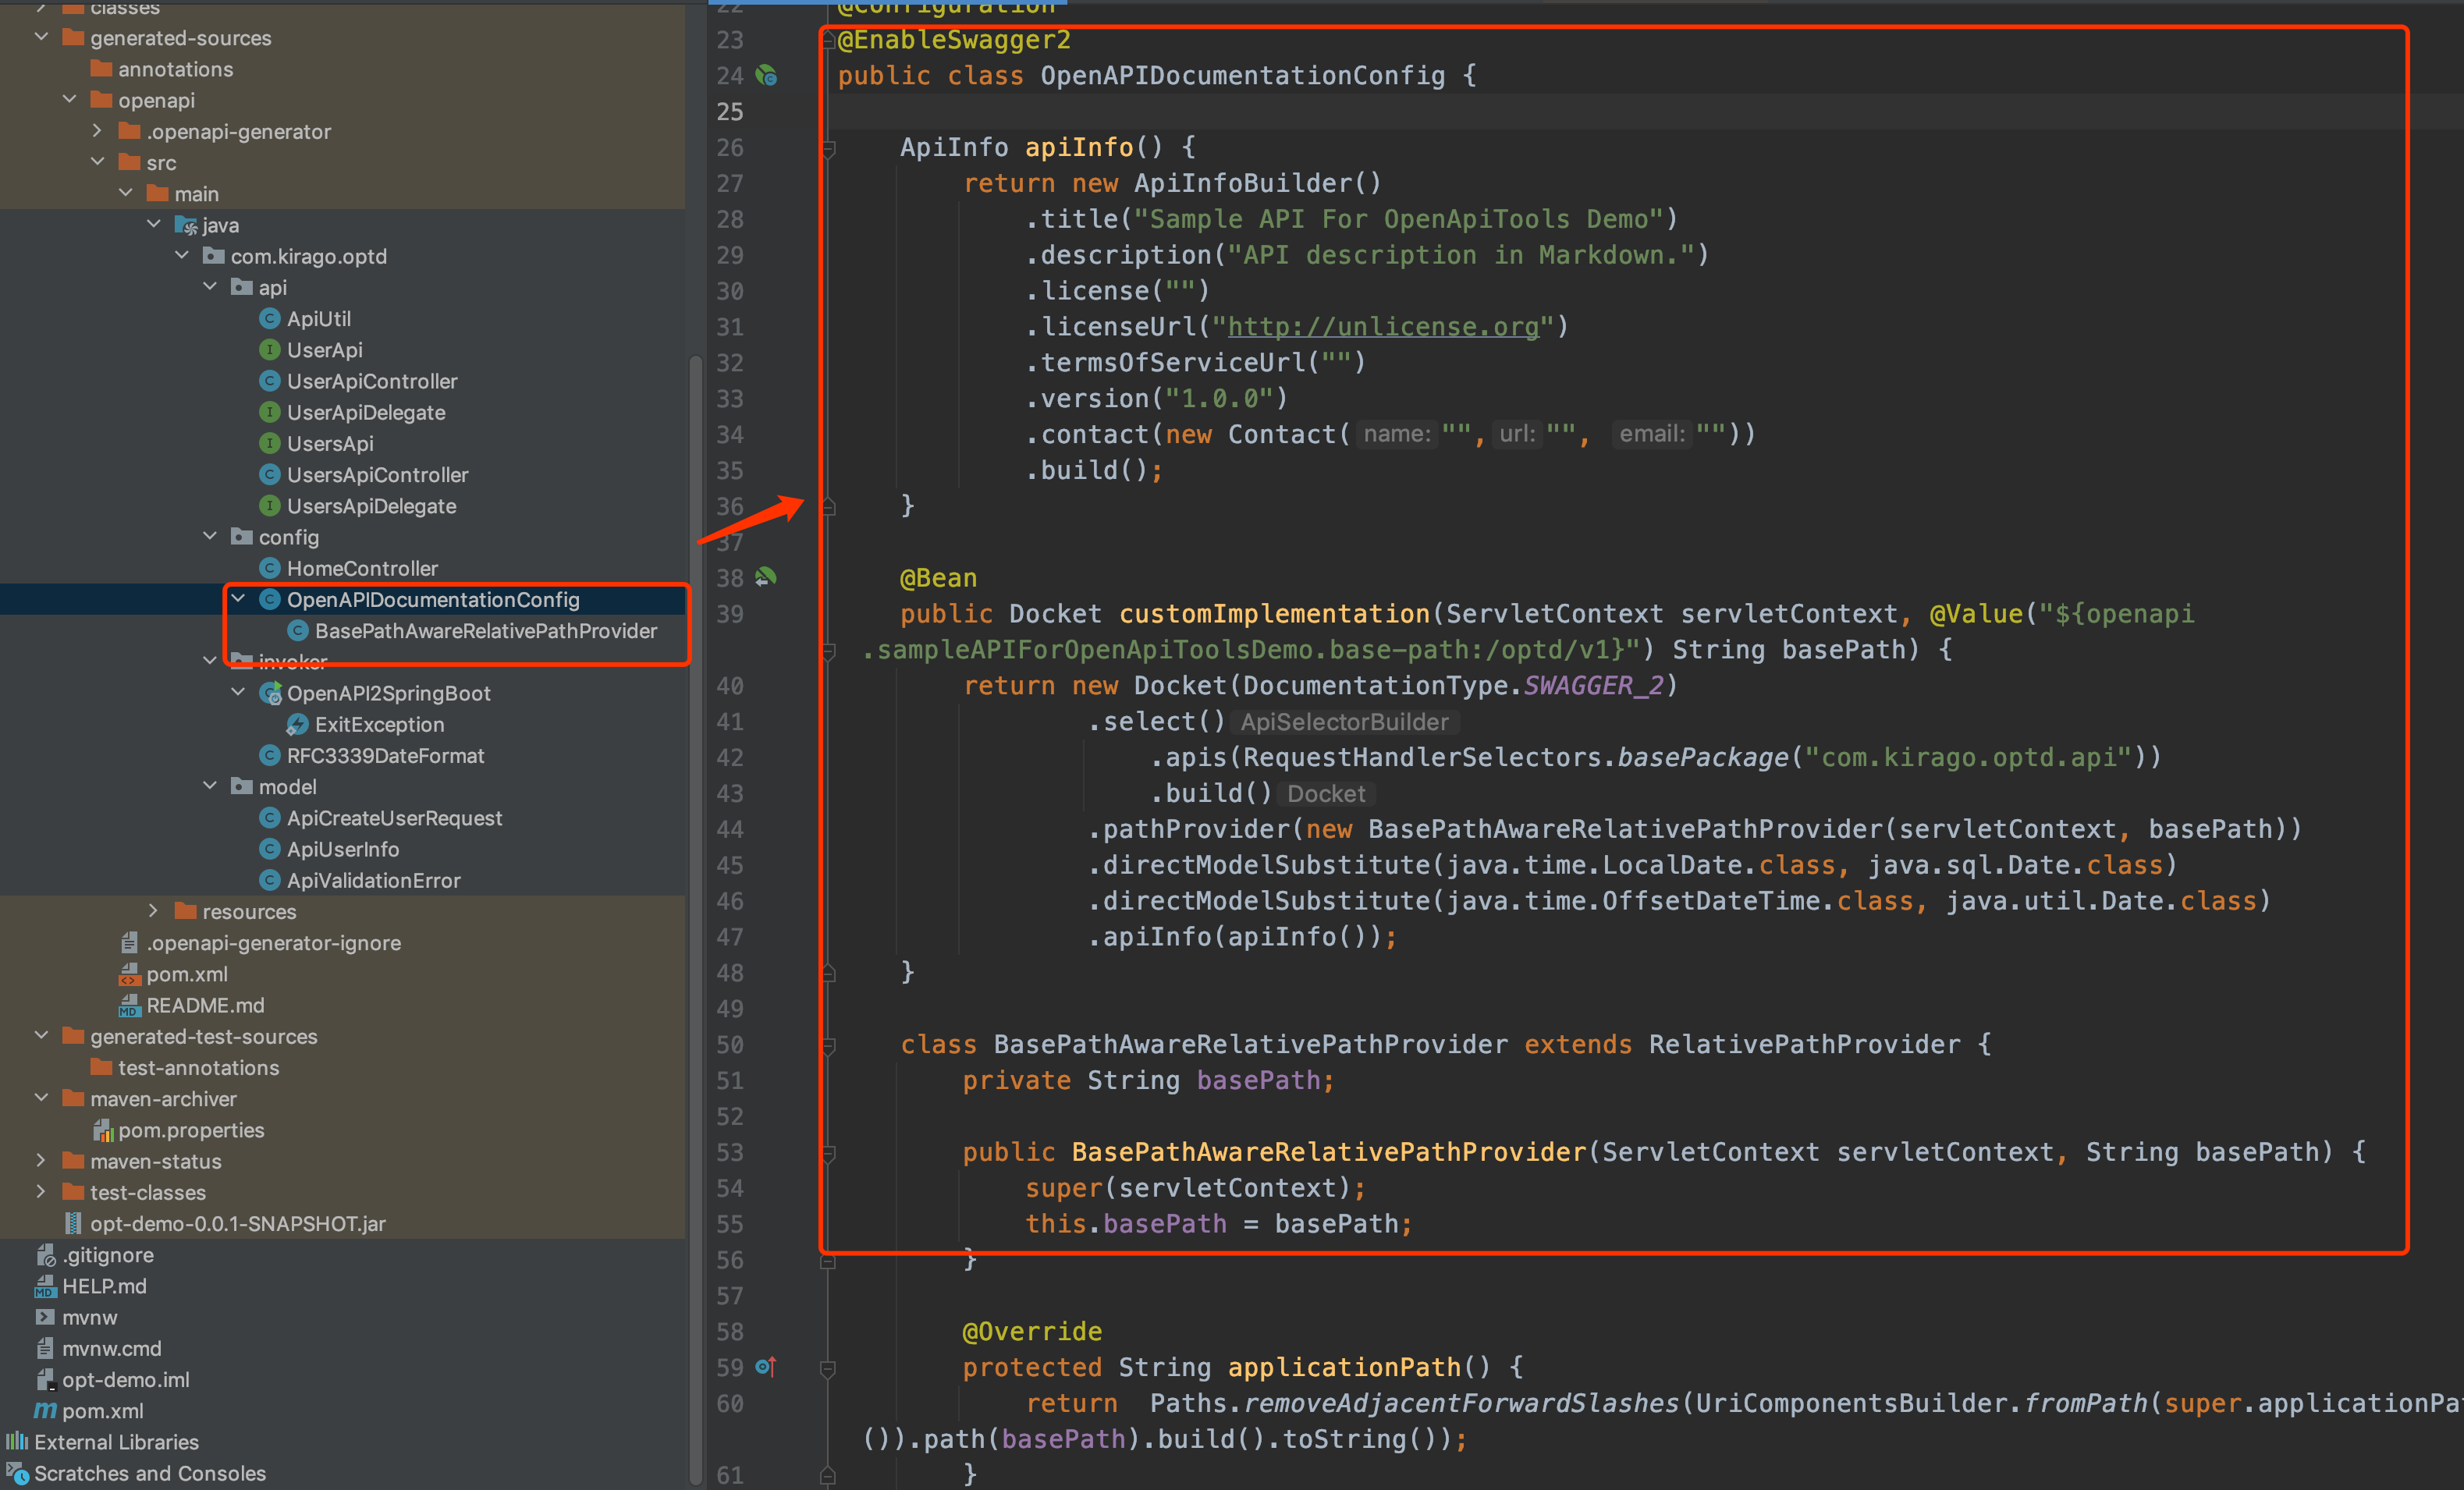The width and height of the screenshot is (2464, 1490).
Task: Select the annotations folder
Action: tap(175, 69)
